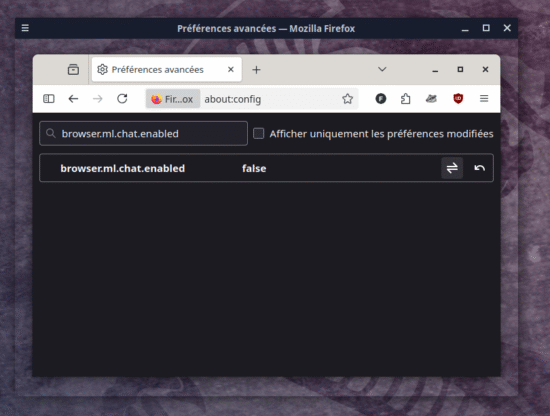Click the uBlock Origin shield icon
Viewport: 550px width, 416px height.
pyautogui.click(x=458, y=99)
